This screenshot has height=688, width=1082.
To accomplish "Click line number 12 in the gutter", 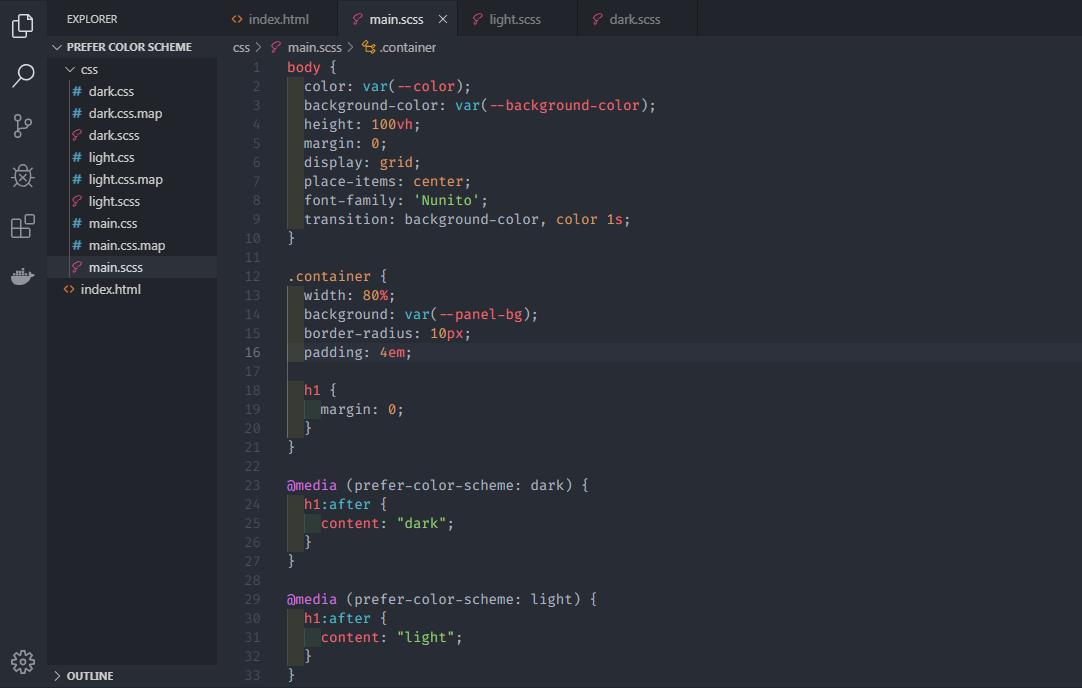I will (253, 276).
